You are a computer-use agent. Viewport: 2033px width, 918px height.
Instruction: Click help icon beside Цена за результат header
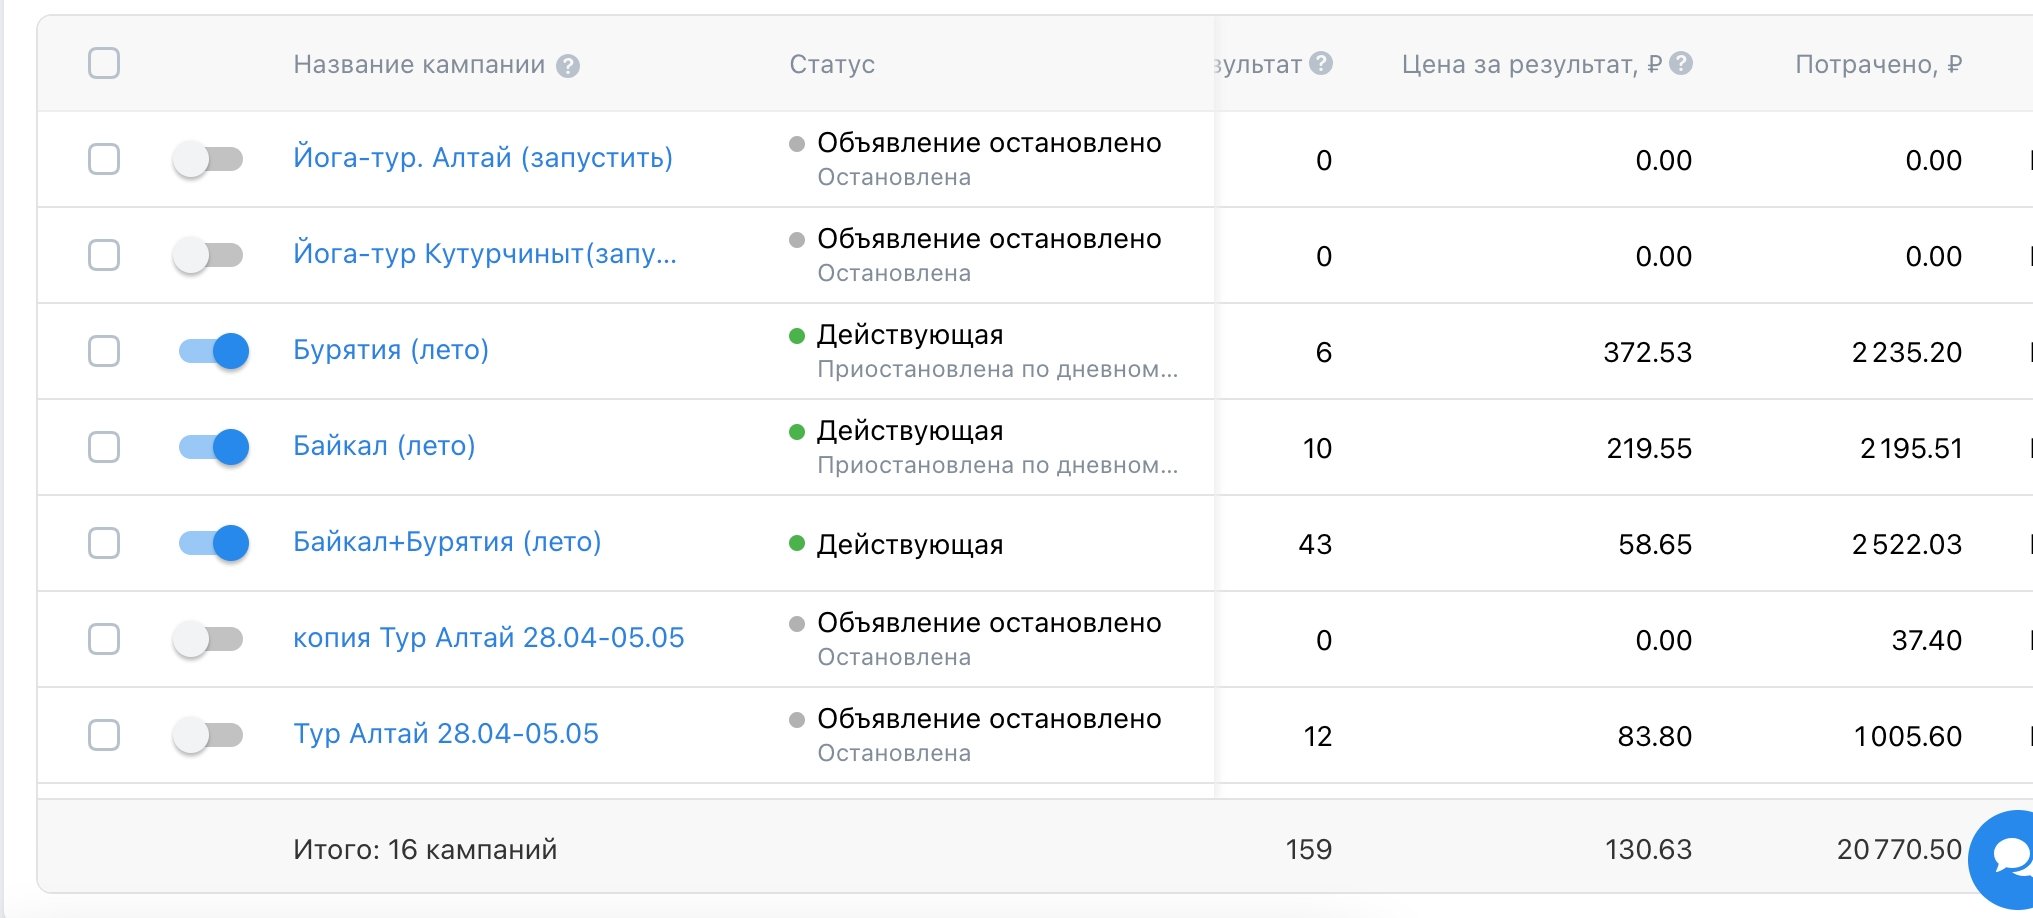pos(1681,64)
